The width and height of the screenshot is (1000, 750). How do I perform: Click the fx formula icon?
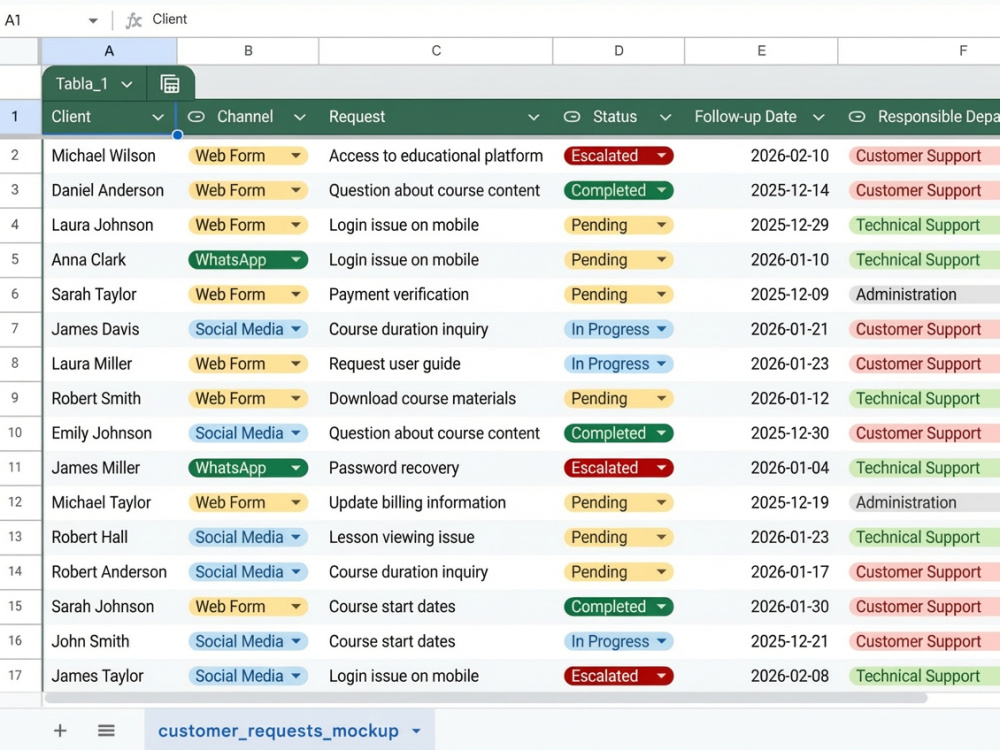133,20
